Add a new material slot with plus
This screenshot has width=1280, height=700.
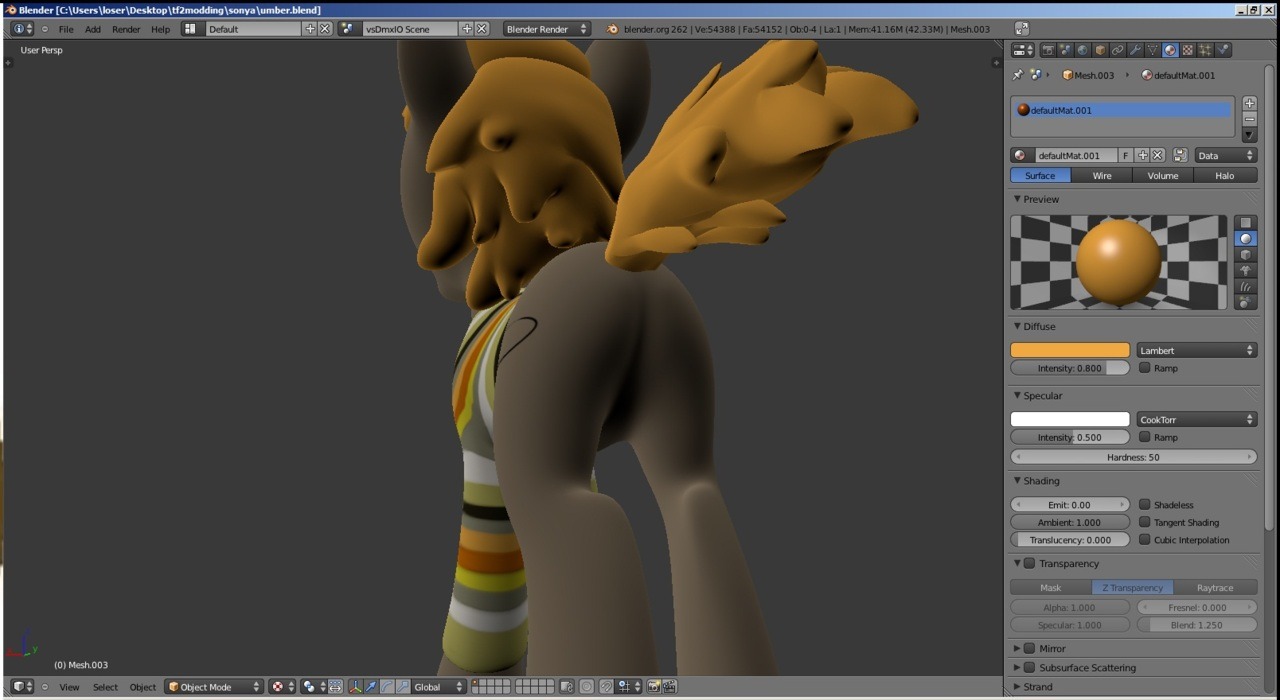pyautogui.click(x=1249, y=103)
